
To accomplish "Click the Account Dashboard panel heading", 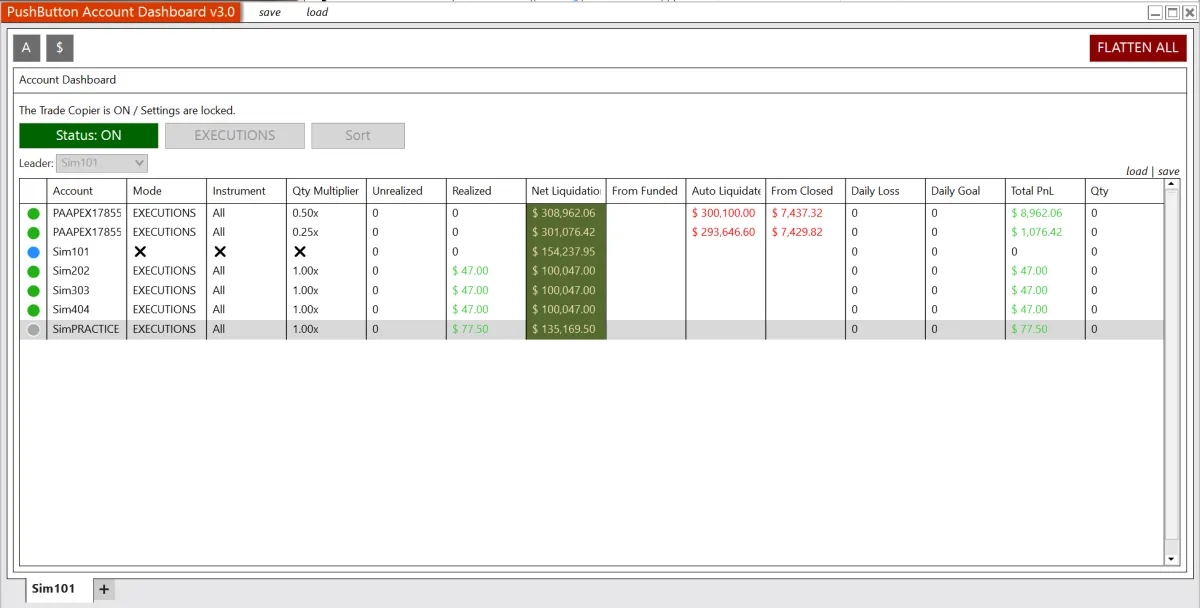I will point(68,80).
